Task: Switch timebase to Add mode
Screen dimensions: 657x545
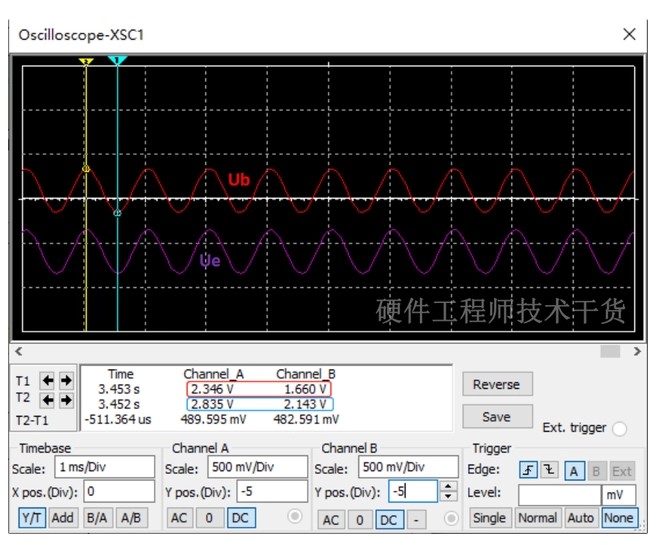Action: 63,518
